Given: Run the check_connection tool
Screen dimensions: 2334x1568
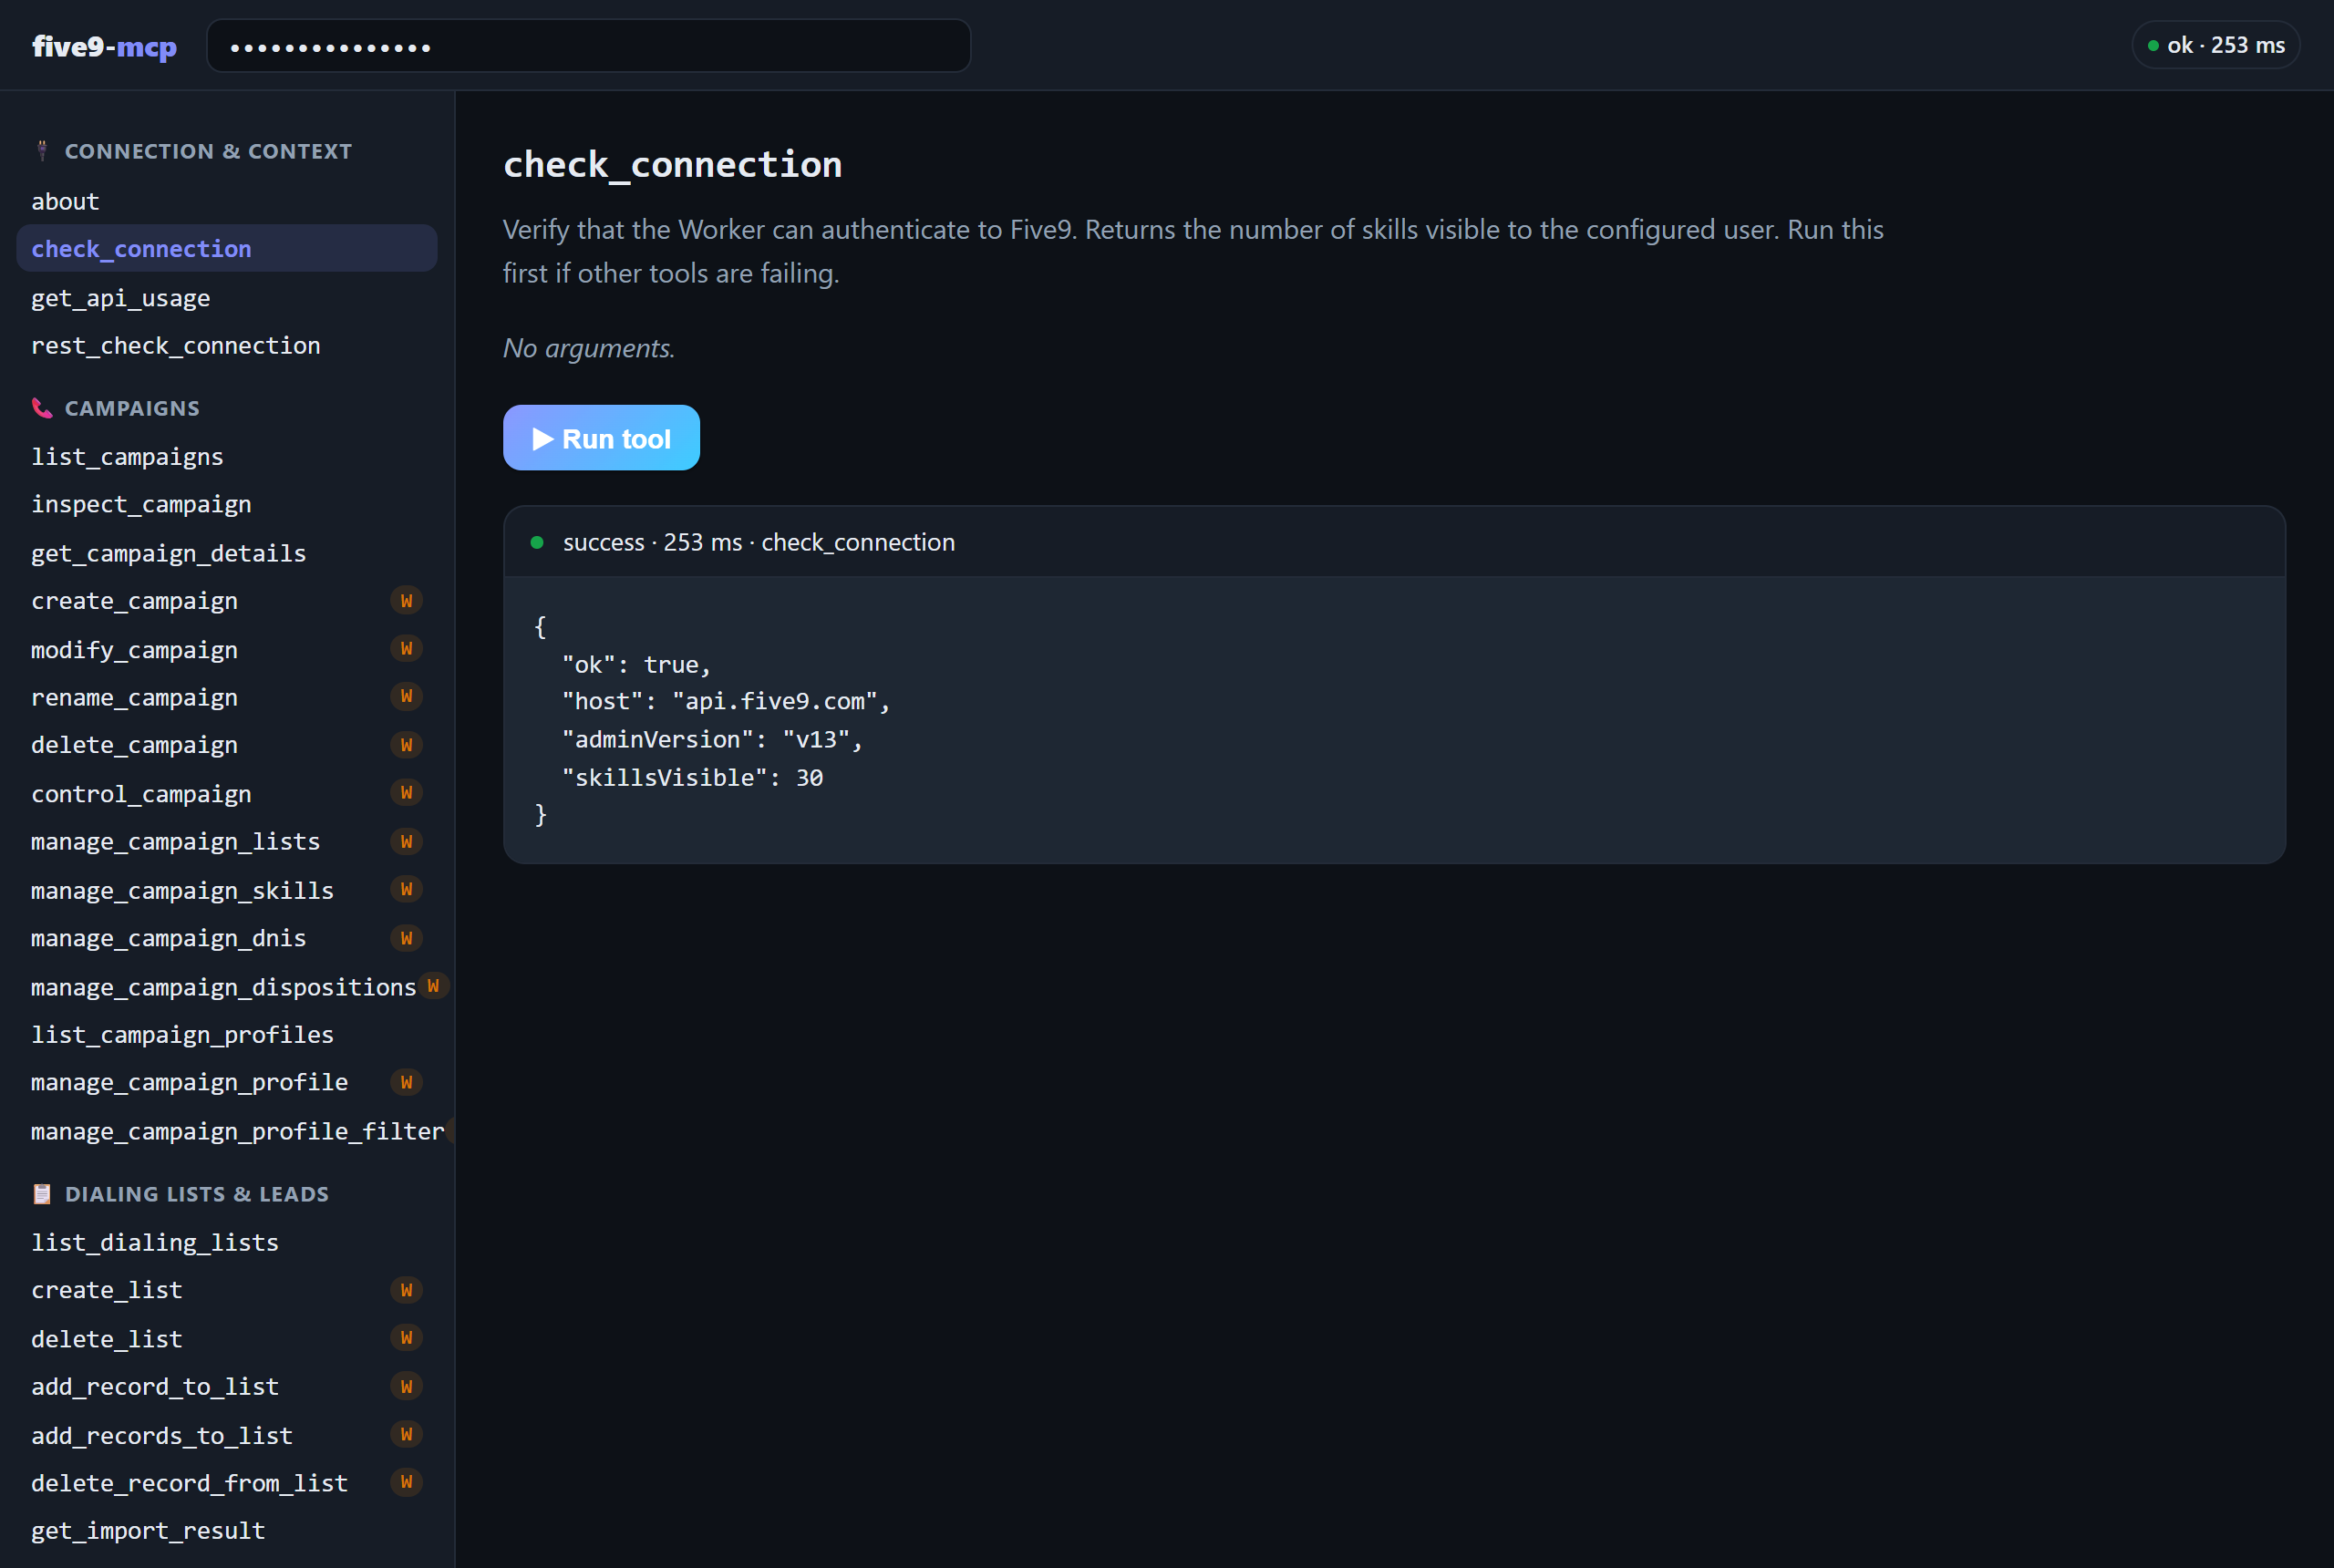Looking at the screenshot, I should 601,438.
